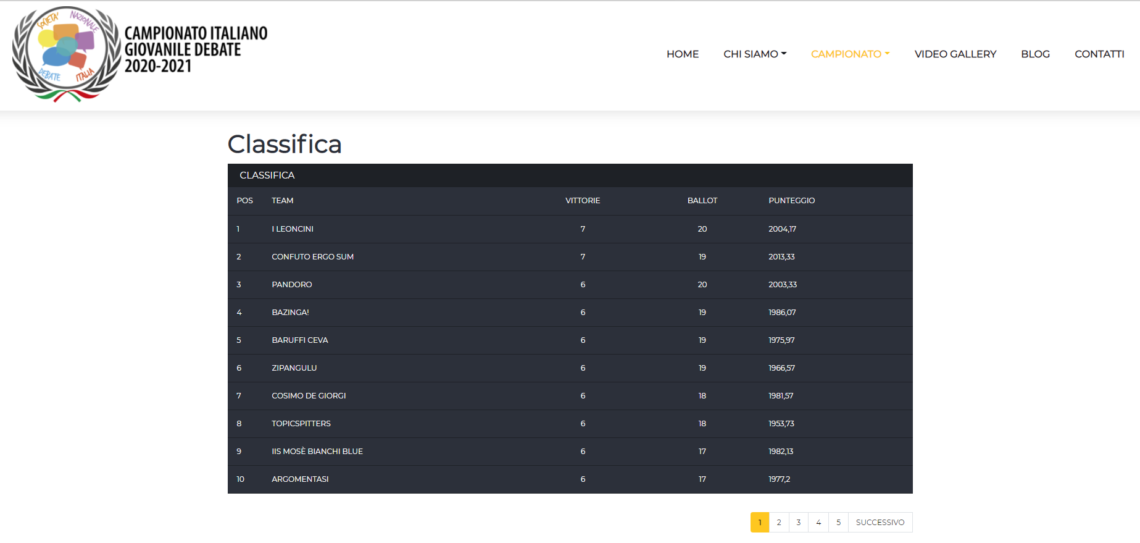Click the vittorie value 7 for Confuto Ergo Sum
This screenshot has width=1140, height=543.
click(583, 257)
